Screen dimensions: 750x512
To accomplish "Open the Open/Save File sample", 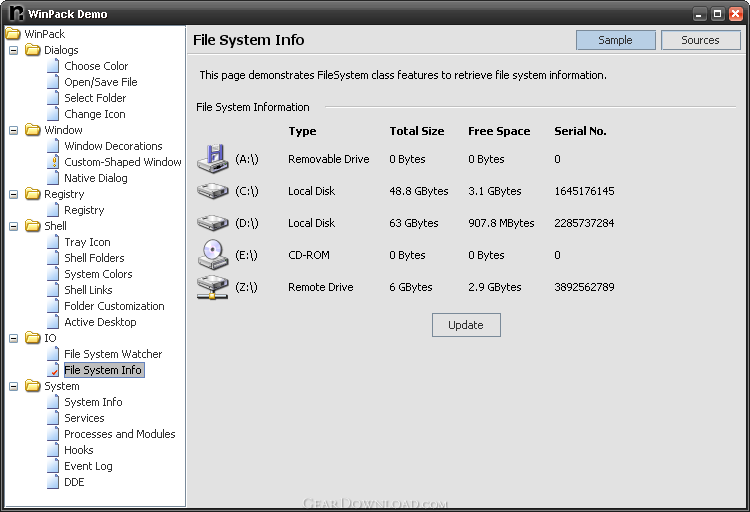I will pos(101,82).
